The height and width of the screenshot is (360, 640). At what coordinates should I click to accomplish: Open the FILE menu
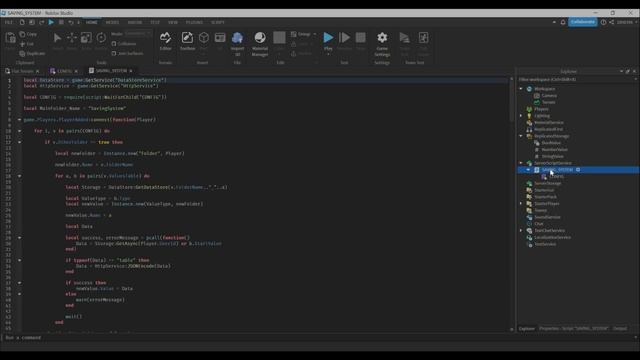tap(9, 22)
